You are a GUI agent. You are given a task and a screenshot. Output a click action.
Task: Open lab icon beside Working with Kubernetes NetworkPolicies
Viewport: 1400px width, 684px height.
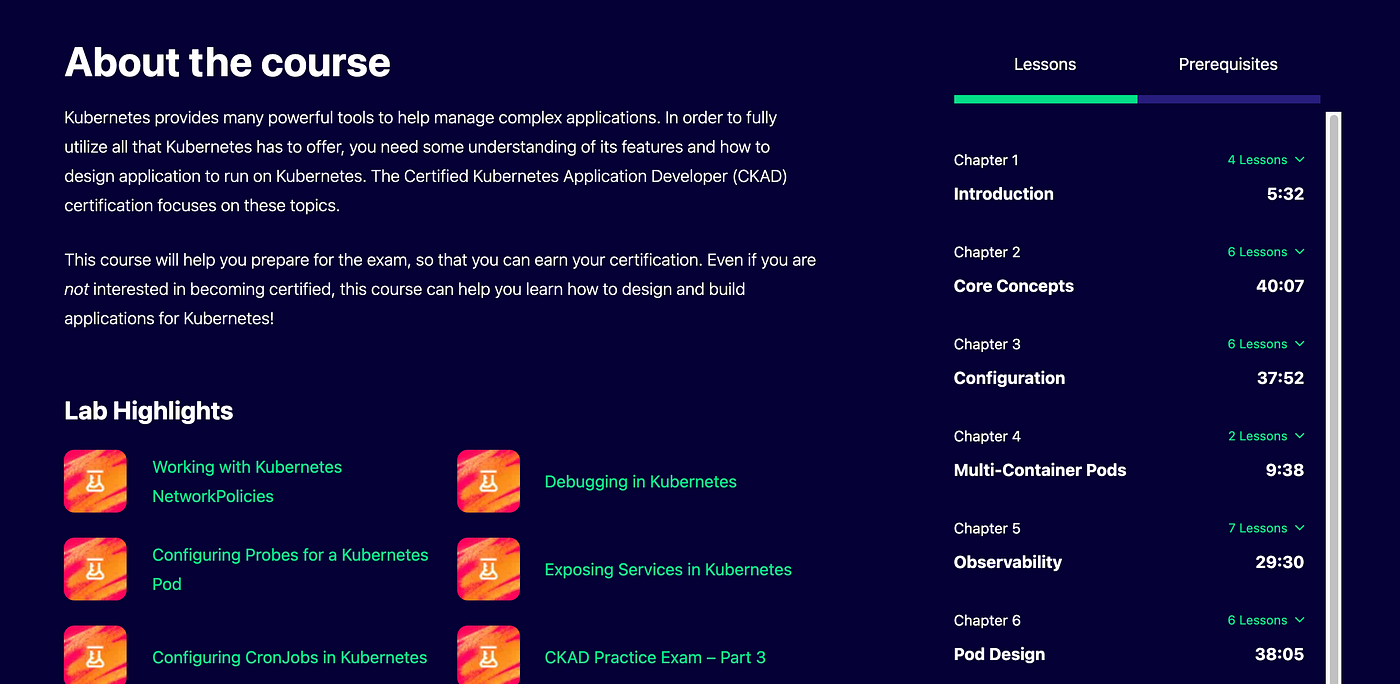click(95, 481)
